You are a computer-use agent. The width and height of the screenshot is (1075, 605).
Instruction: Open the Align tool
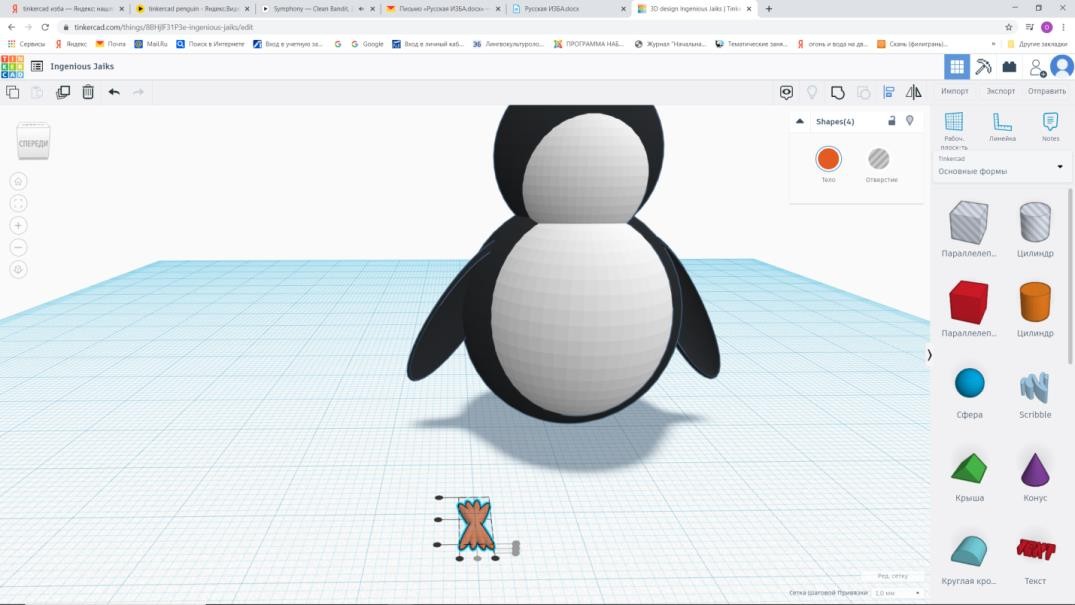tap(889, 92)
